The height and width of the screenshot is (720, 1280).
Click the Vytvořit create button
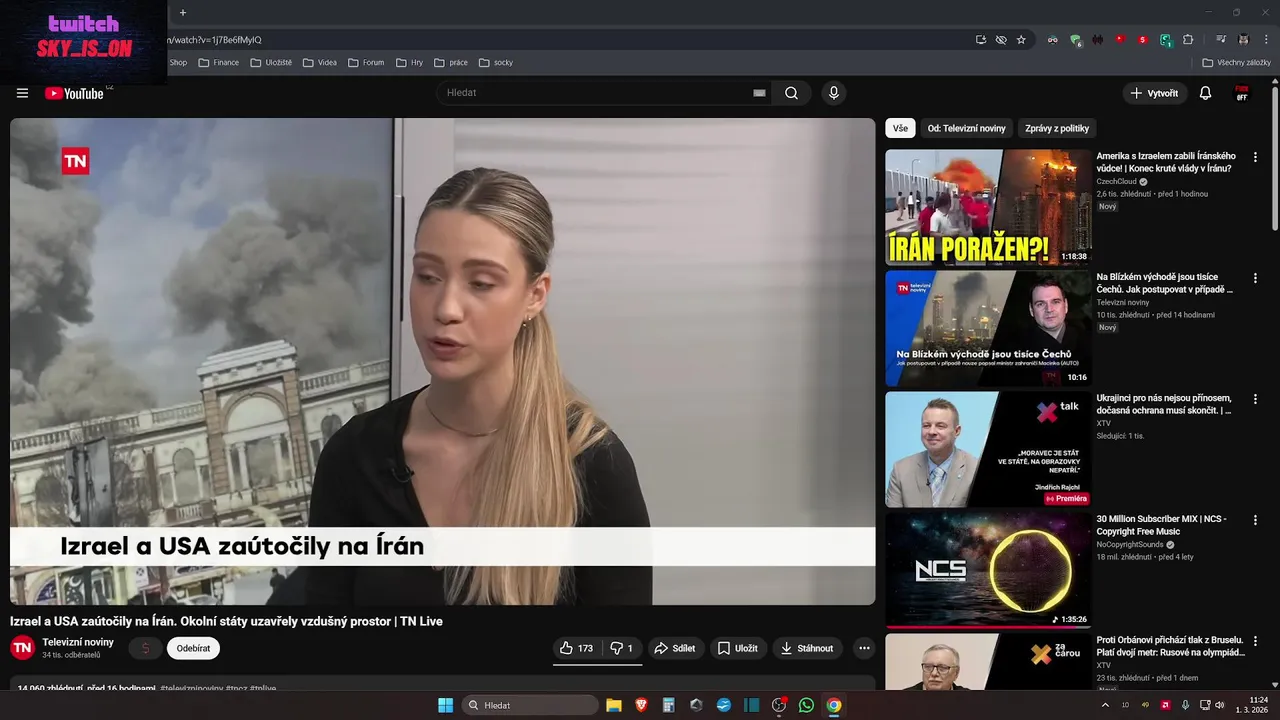1155,93
